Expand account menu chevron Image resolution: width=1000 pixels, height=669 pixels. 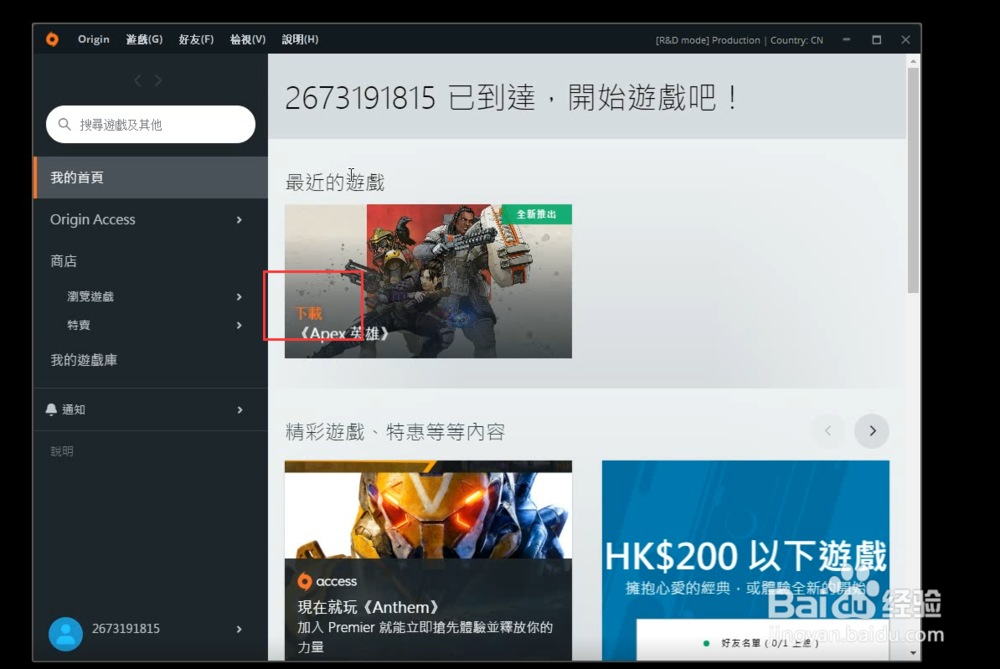(239, 629)
